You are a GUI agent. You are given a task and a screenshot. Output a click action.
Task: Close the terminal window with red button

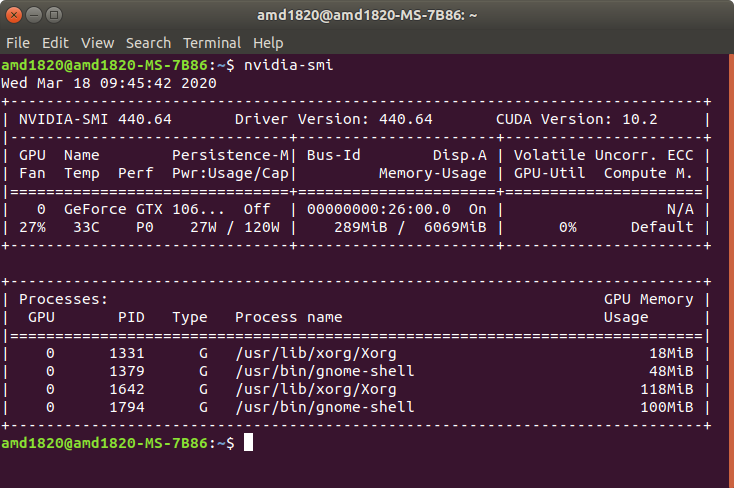pos(14,15)
